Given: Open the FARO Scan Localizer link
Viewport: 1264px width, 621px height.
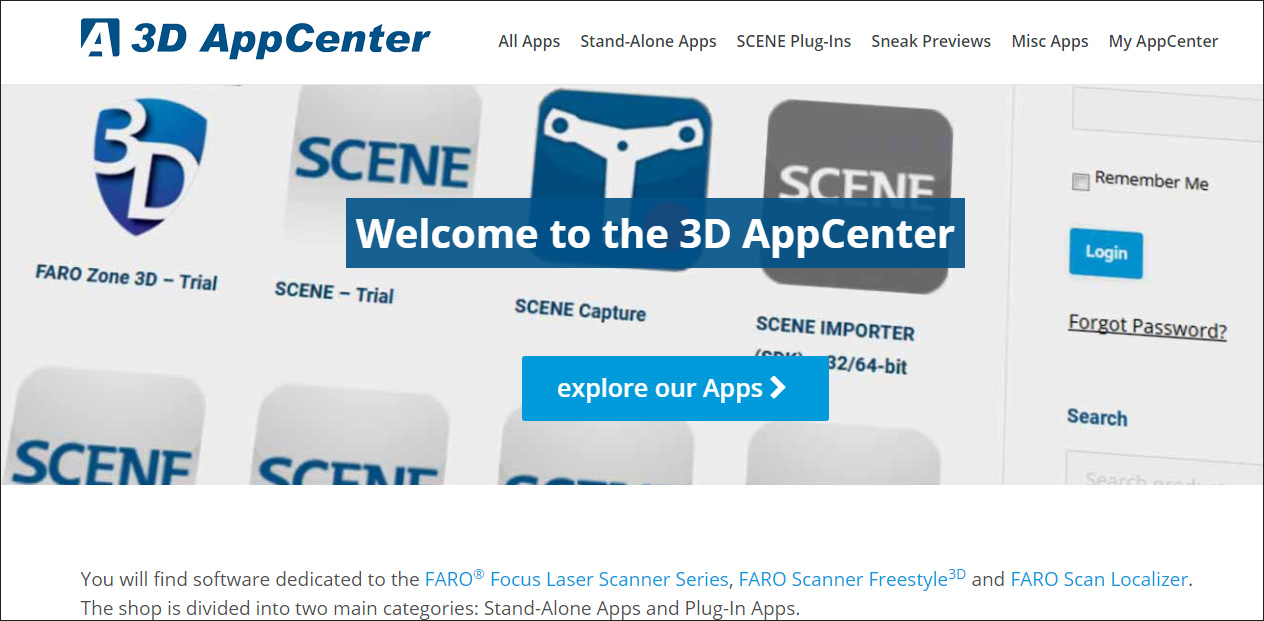Looking at the screenshot, I should point(1099,578).
